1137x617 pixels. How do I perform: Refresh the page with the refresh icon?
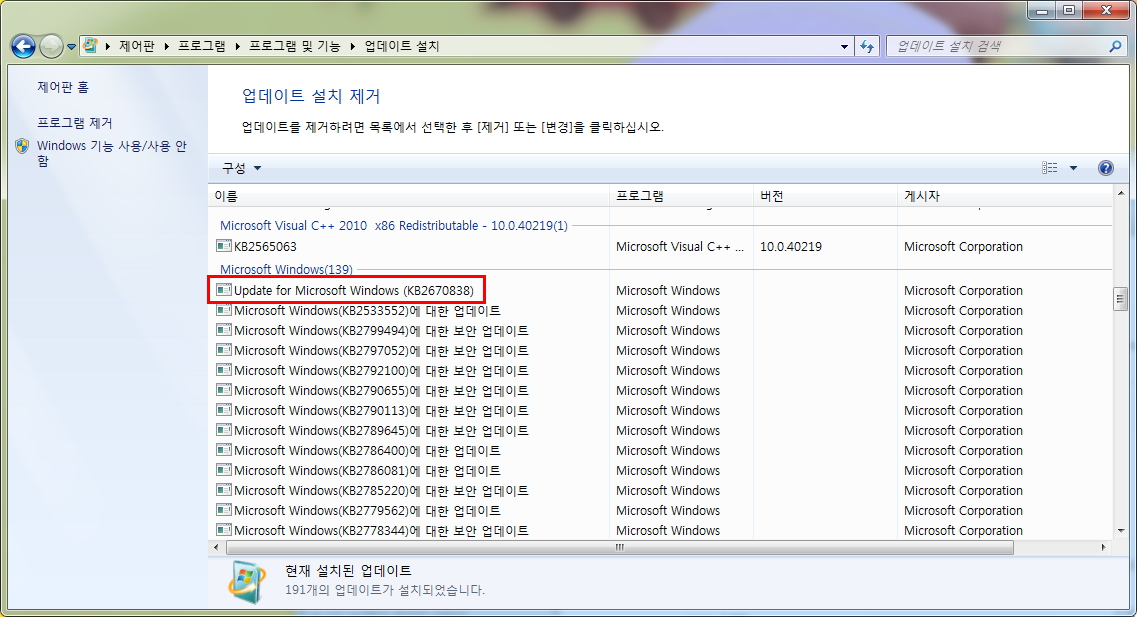tap(867, 46)
